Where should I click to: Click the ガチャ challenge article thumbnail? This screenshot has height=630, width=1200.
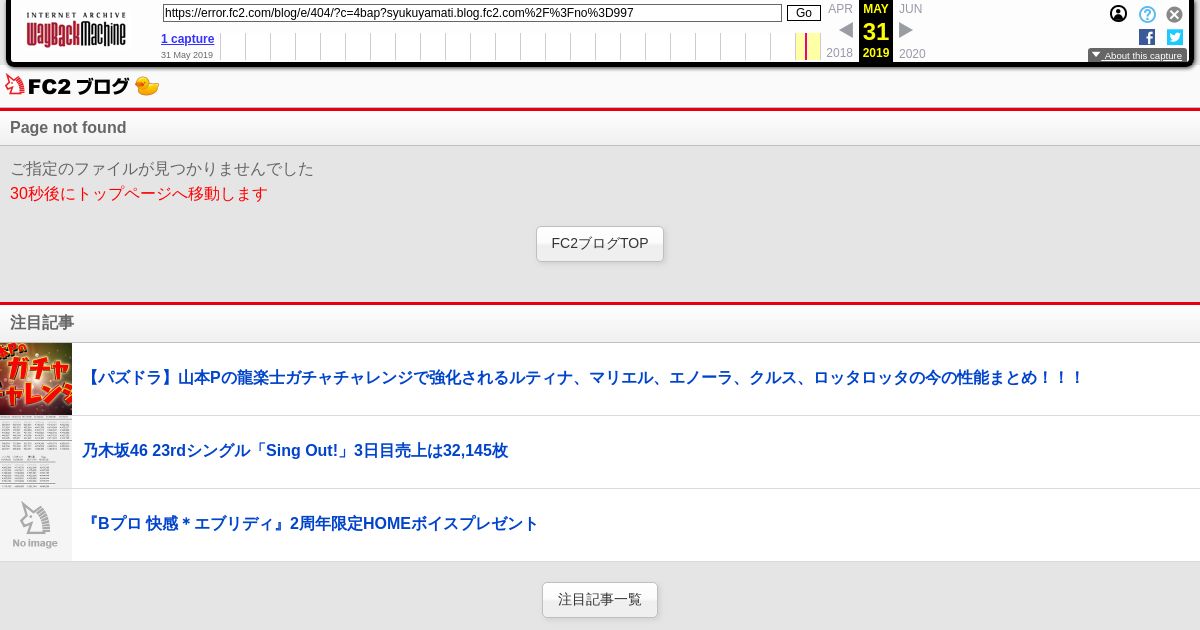tap(36, 379)
